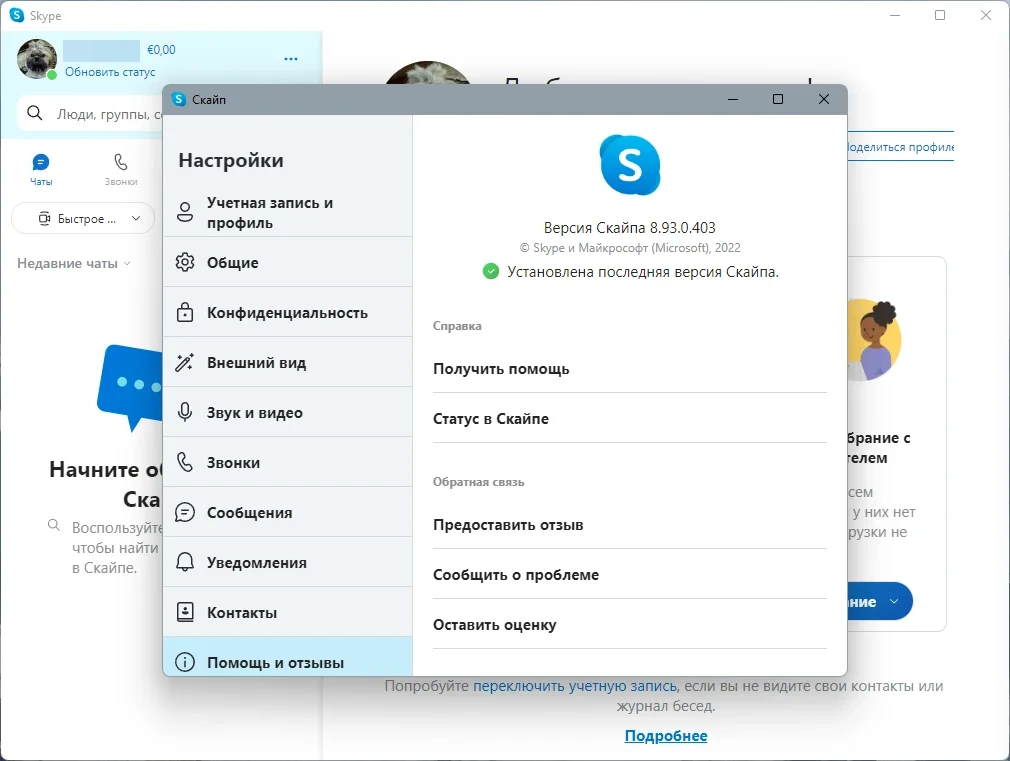Open the three-dots more menu
The height and width of the screenshot is (761, 1010).
(x=291, y=59)
